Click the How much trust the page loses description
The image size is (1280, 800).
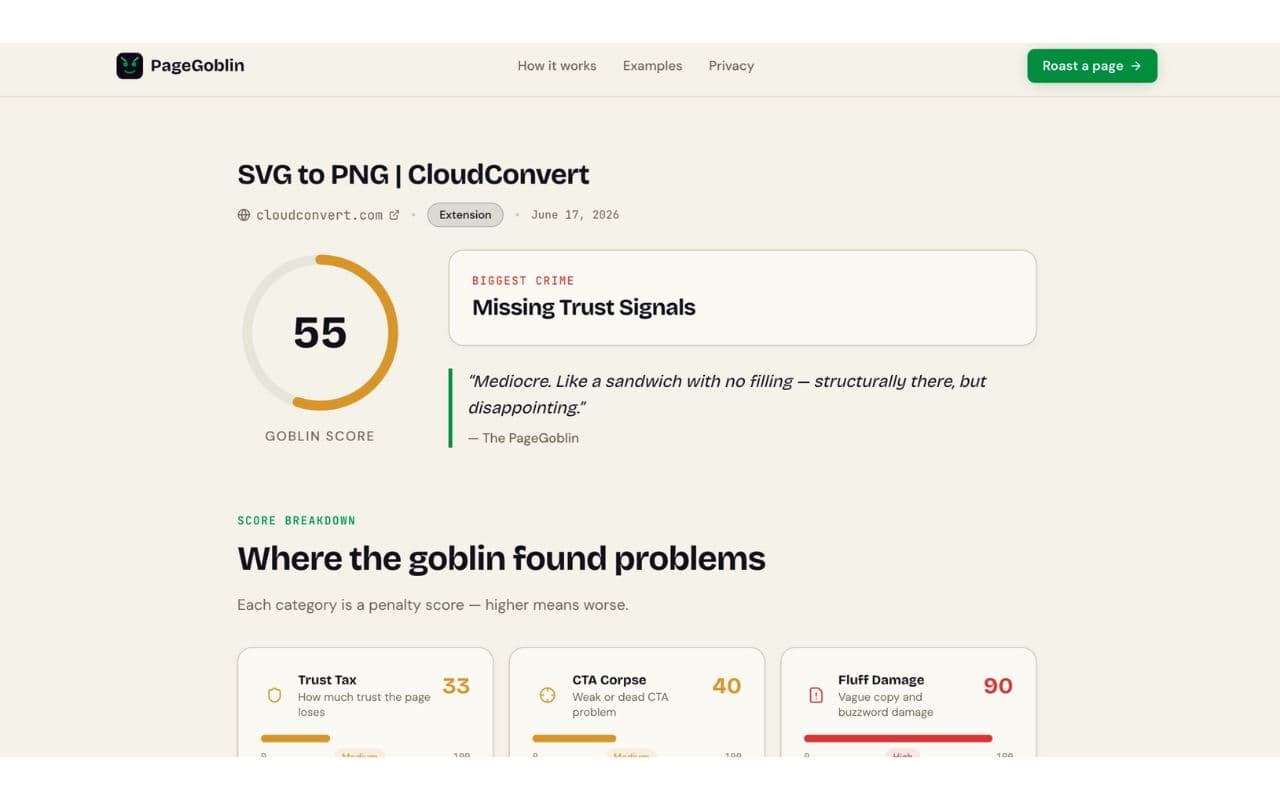364,705
